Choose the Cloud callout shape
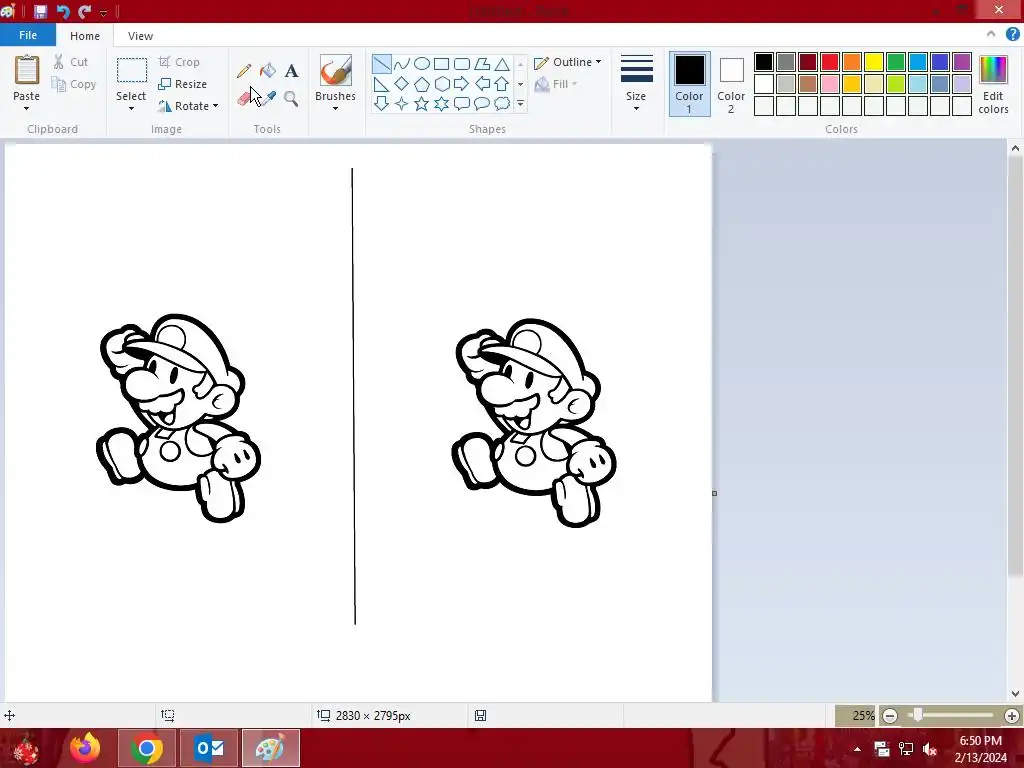 click(x=502, y=103)
